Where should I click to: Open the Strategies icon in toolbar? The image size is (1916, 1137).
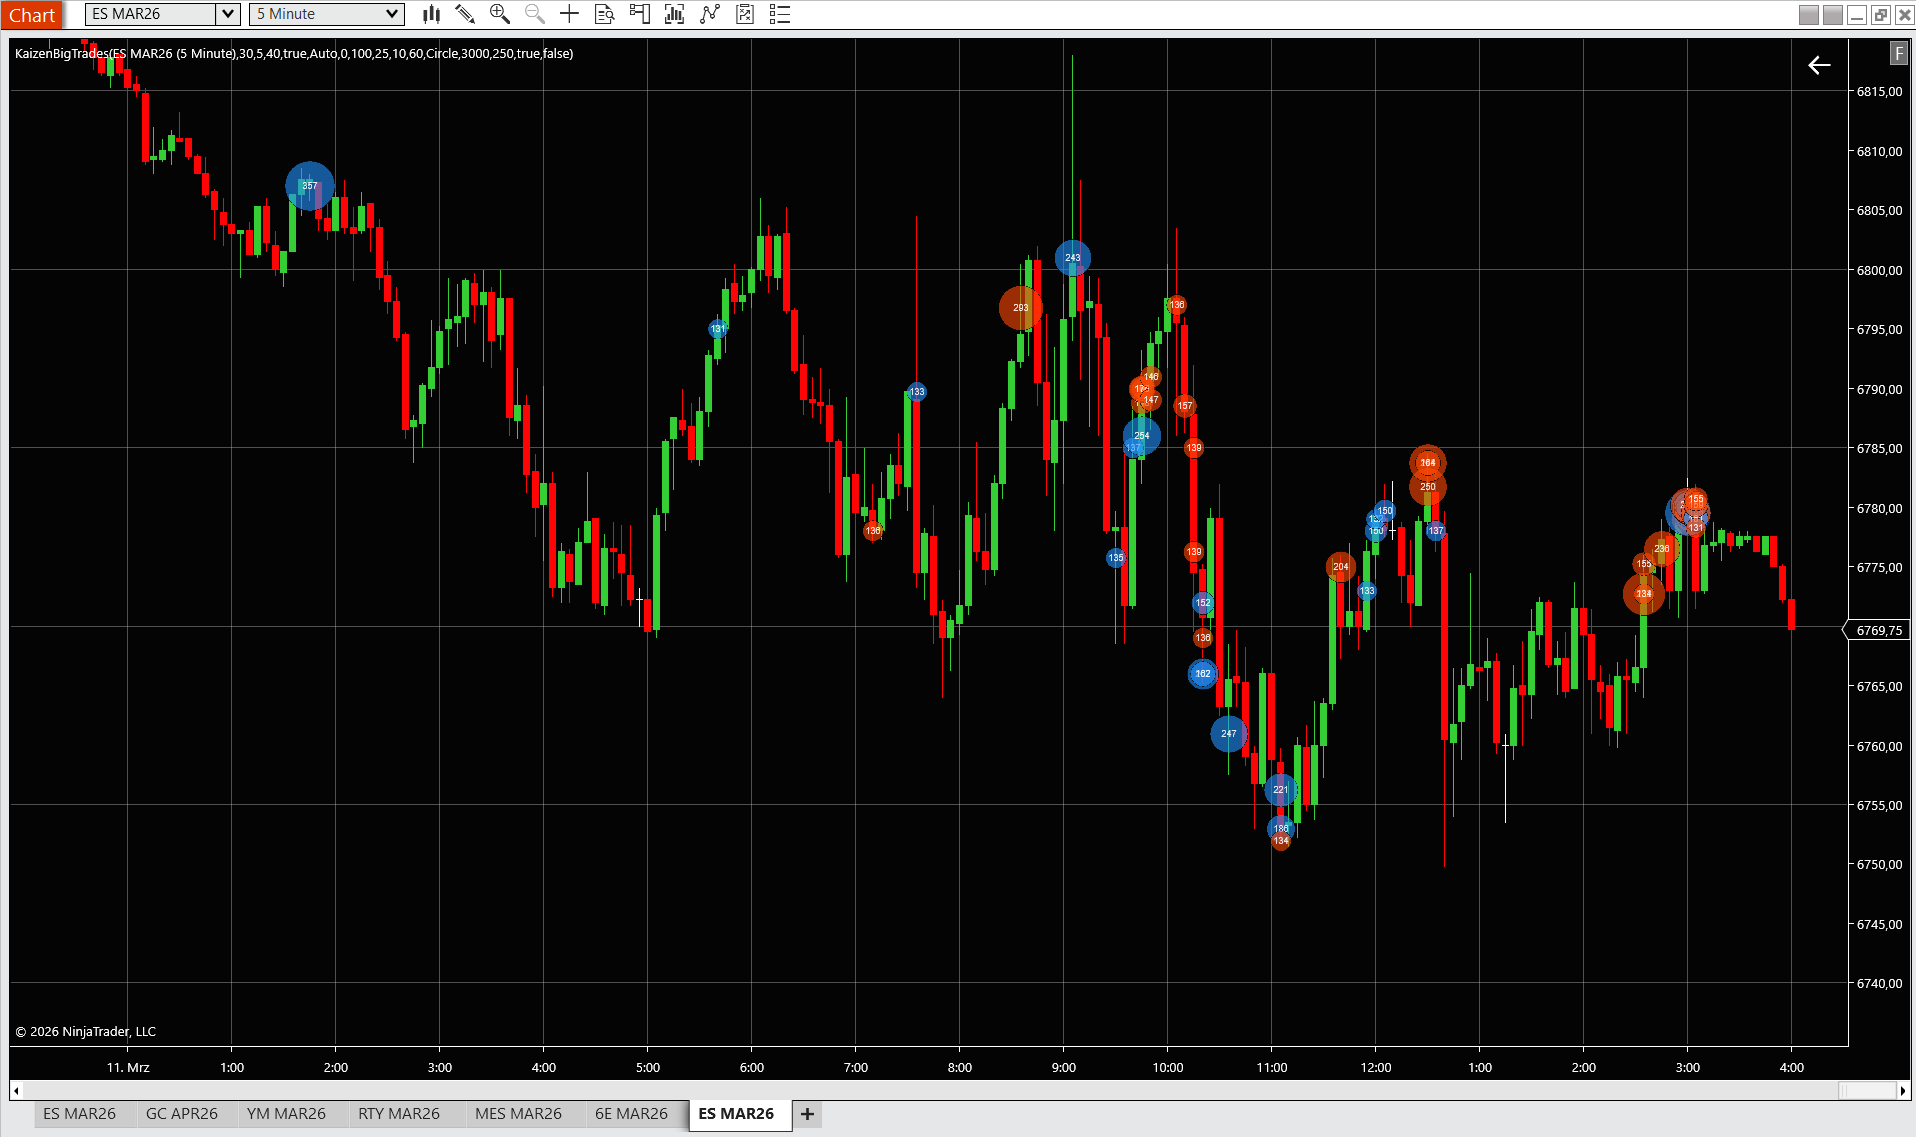click(709, 14)
